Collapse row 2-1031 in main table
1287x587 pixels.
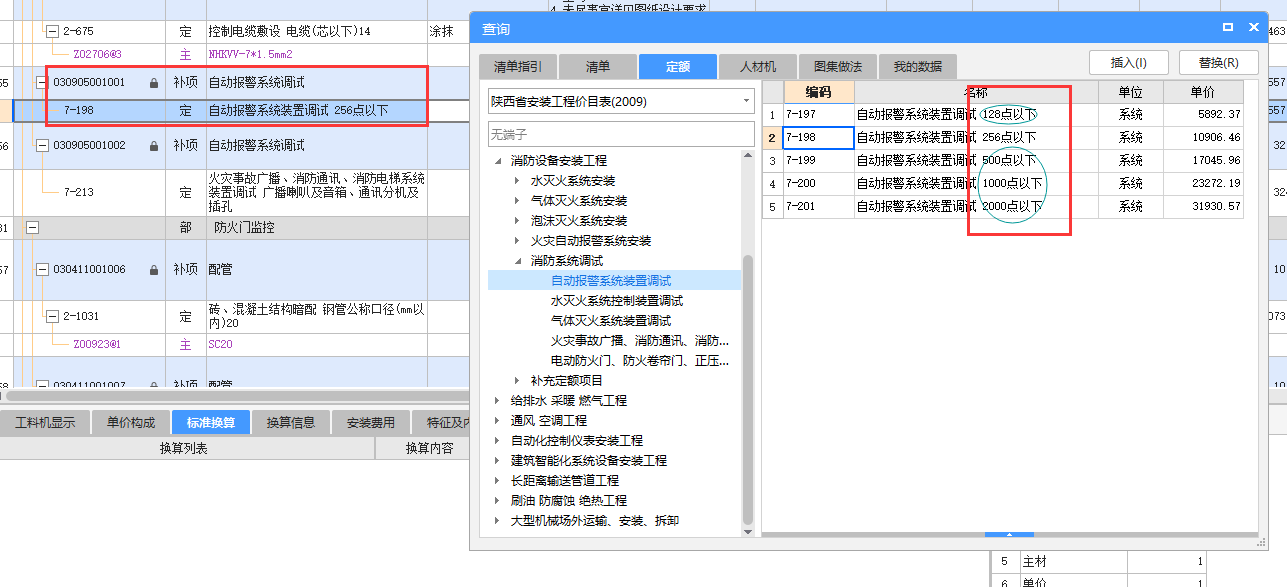[53, 317]
